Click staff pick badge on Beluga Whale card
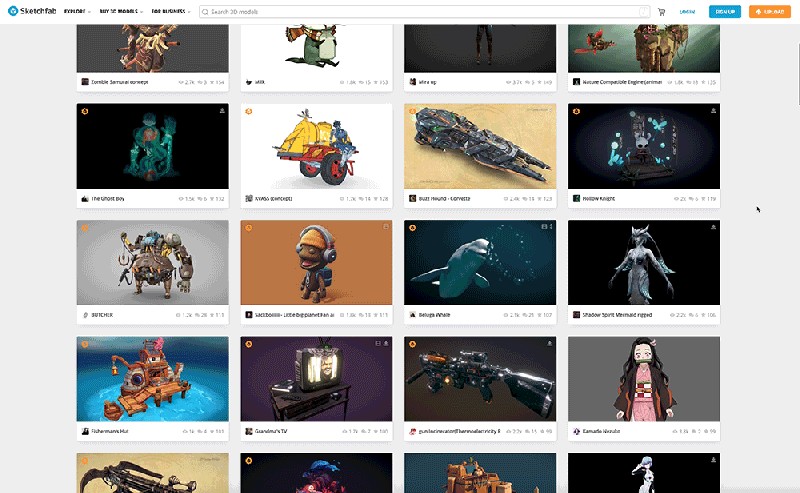The width and height of the screenshot is (800, 493). tap(412, 228)
